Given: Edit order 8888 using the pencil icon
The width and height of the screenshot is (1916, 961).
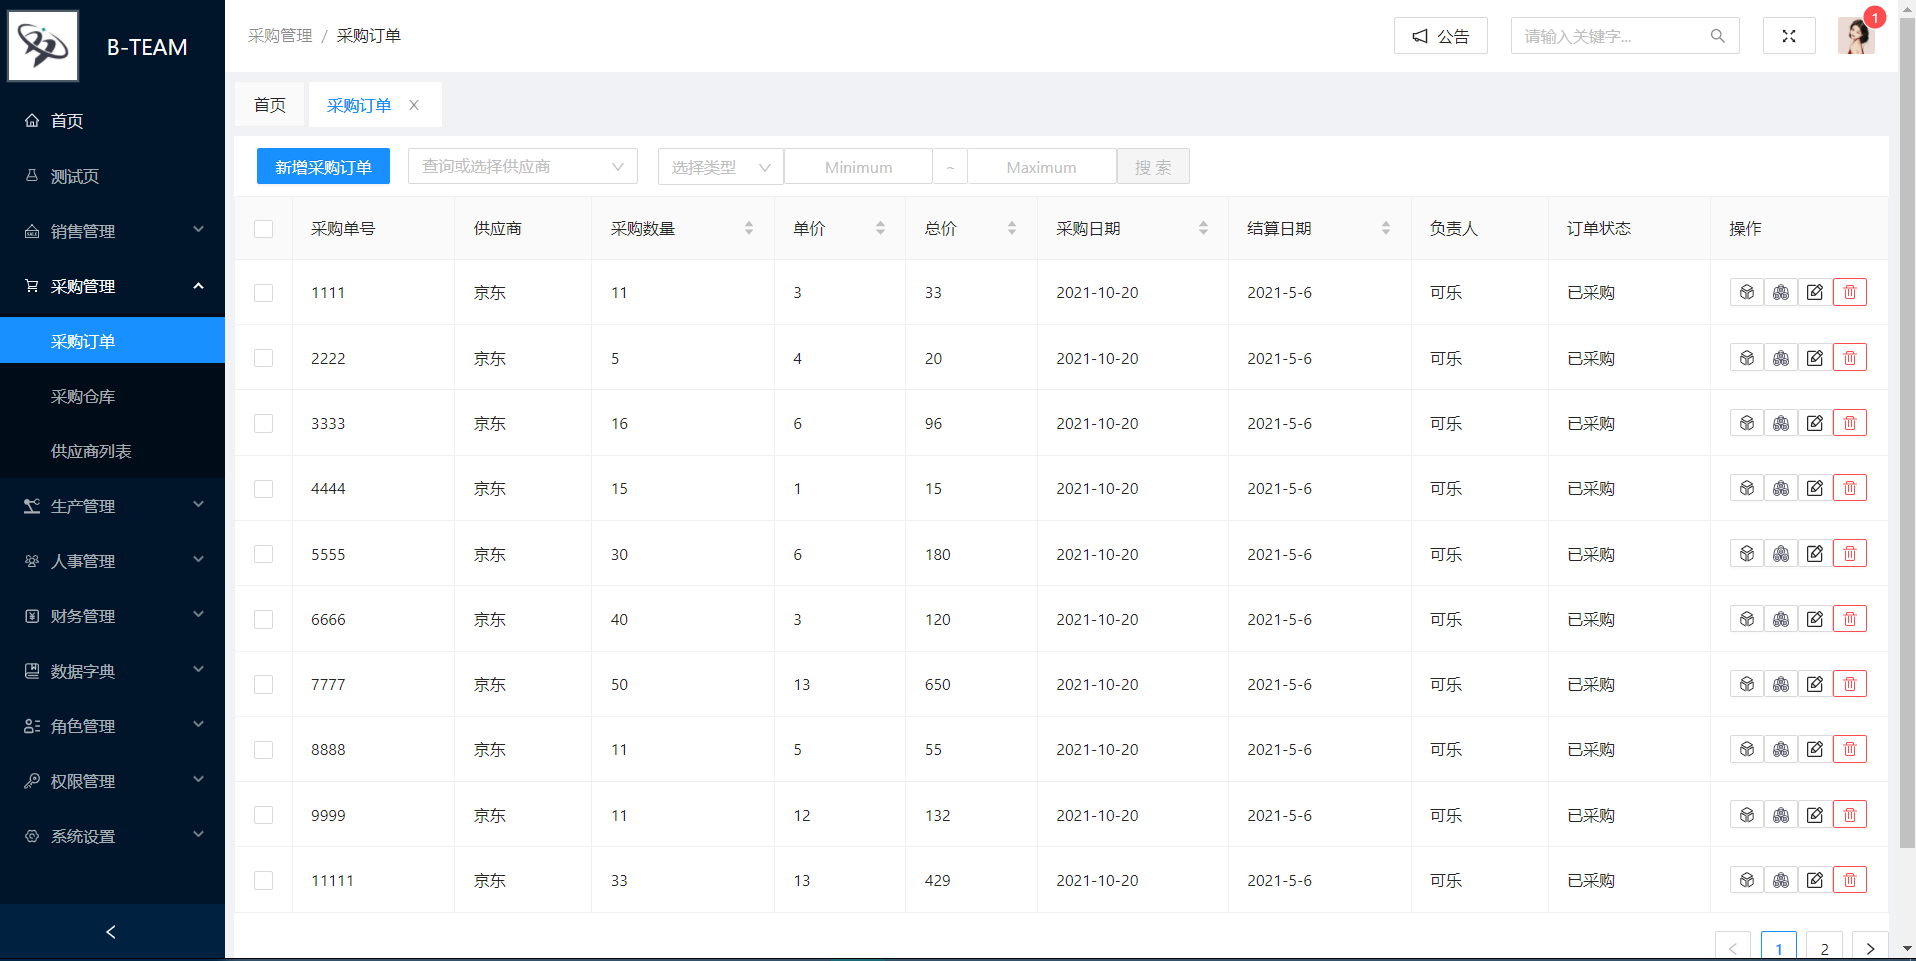Looking at the screenshot, I should [1814, 749].
